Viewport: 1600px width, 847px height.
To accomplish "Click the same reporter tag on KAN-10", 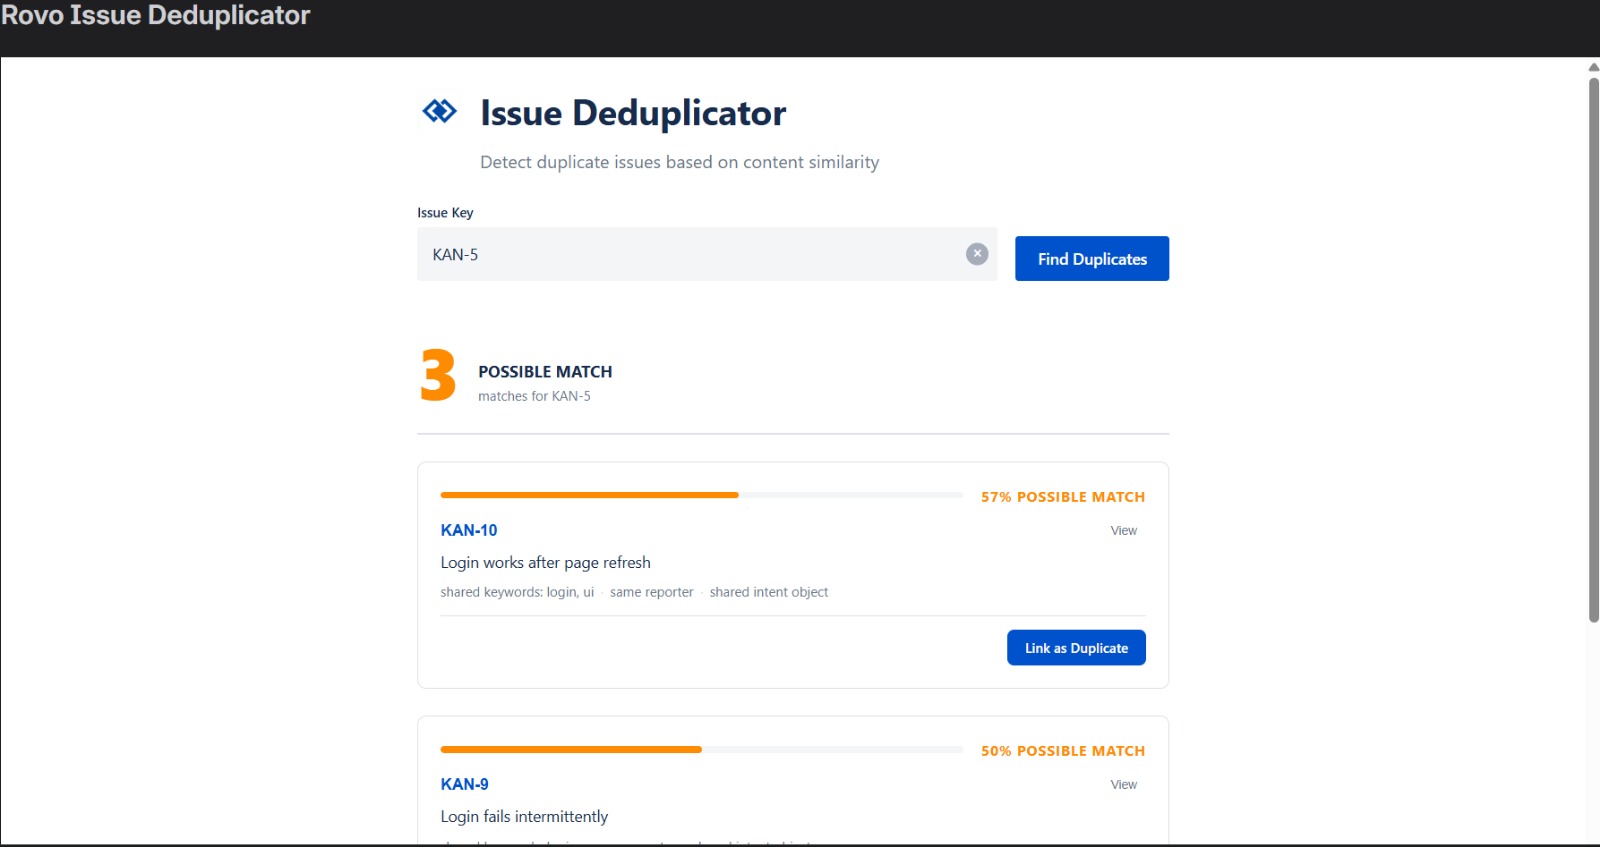I will pyautogui.click(x=651, y=592).
